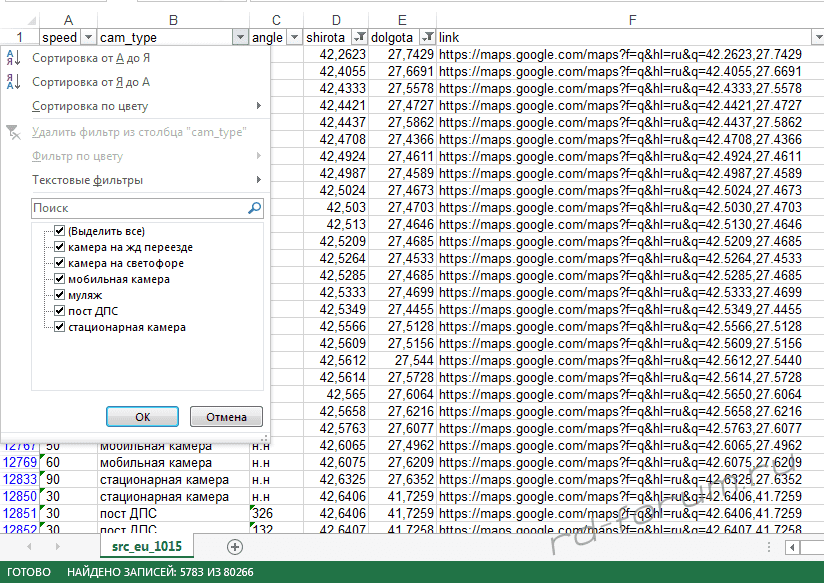The width and height of the screenshot is (824, 583).
Task: Select column C header
Action: [x=276, y=20]
